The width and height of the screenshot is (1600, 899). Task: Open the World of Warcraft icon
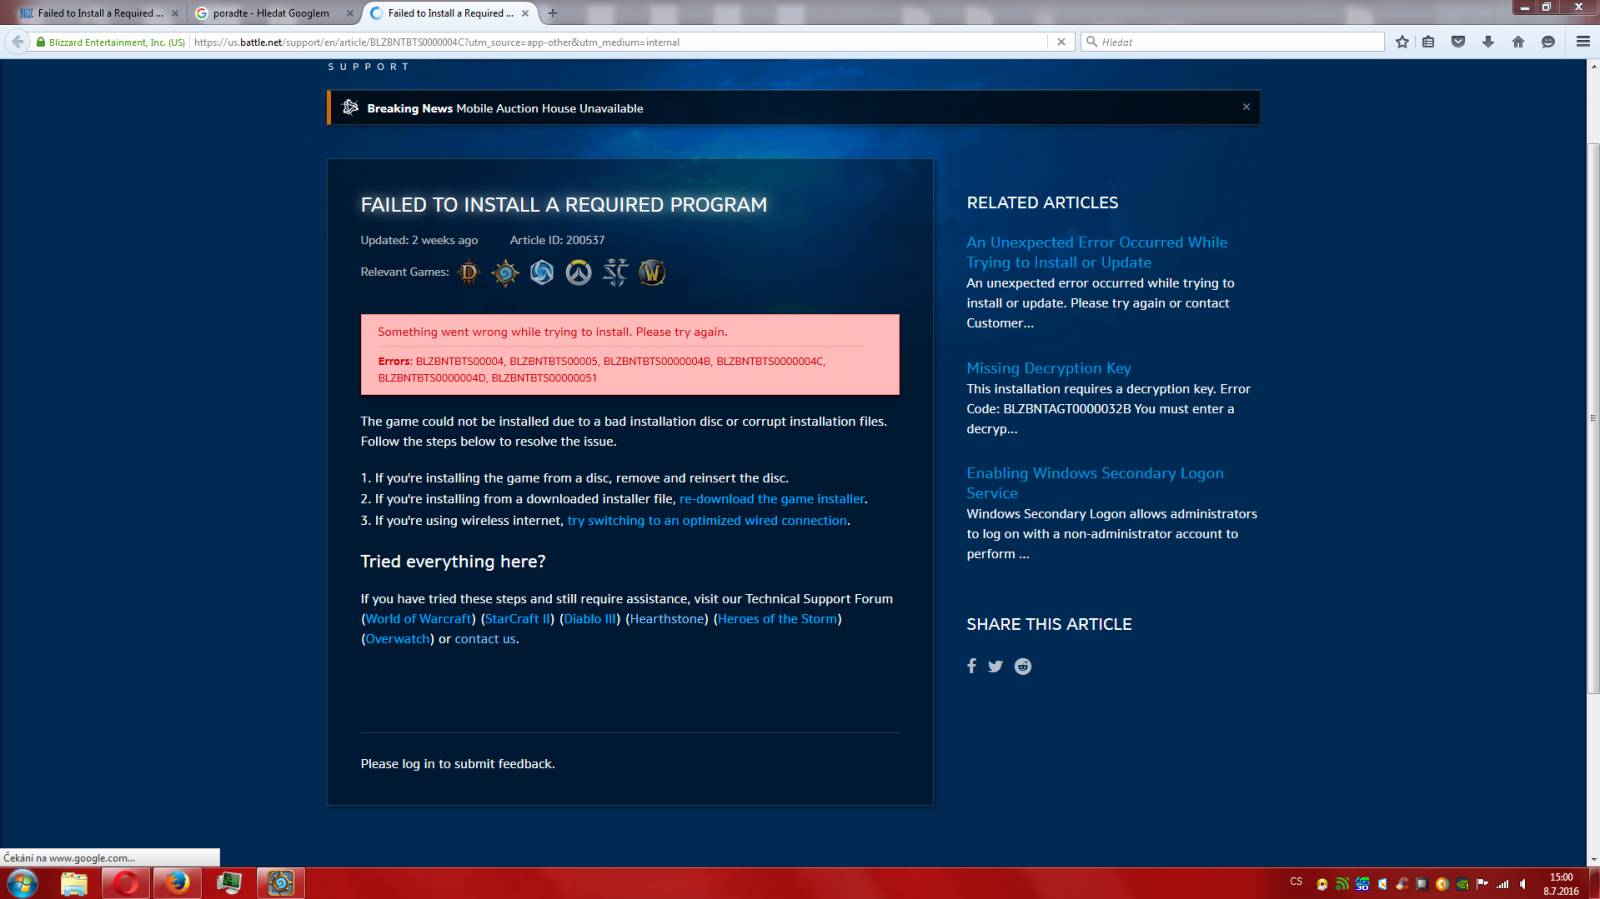tap(652, 272)
